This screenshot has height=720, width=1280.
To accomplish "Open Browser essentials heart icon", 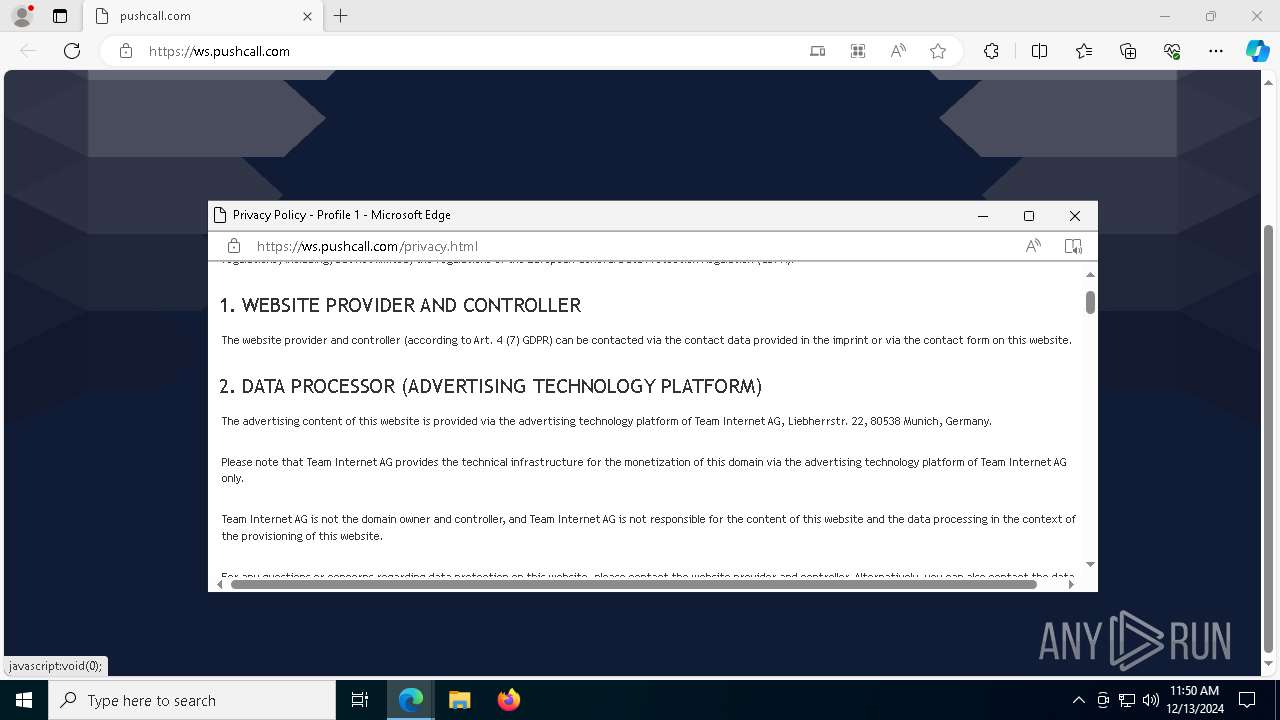I will (1172, 51).
